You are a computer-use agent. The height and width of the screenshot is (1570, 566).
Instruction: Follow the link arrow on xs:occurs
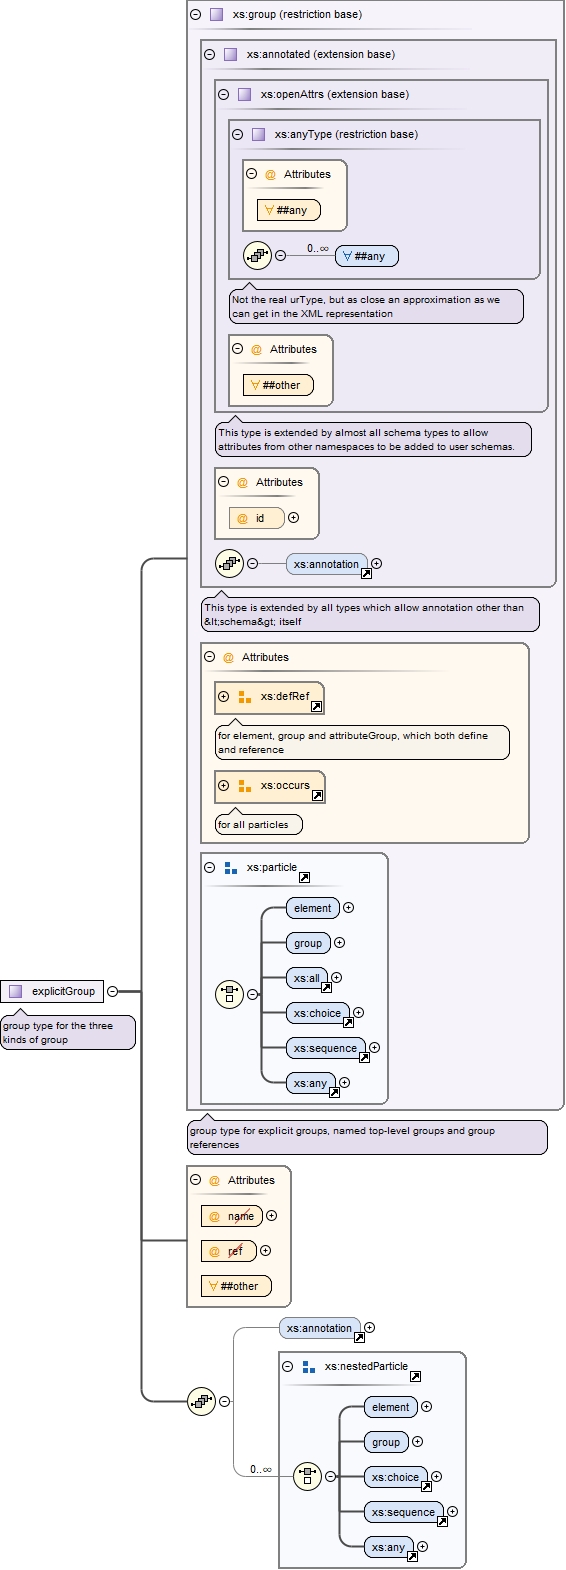[x=317, y=795]
